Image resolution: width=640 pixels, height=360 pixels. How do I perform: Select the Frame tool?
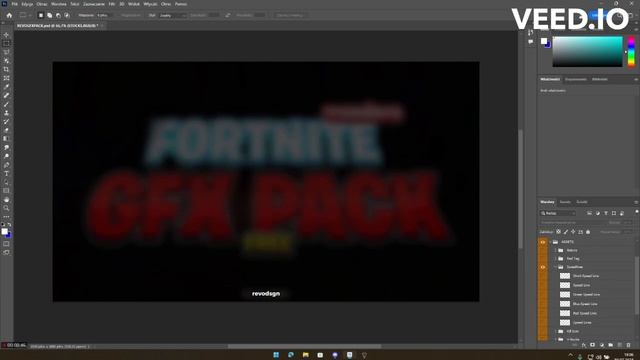(x=6, y=78)
